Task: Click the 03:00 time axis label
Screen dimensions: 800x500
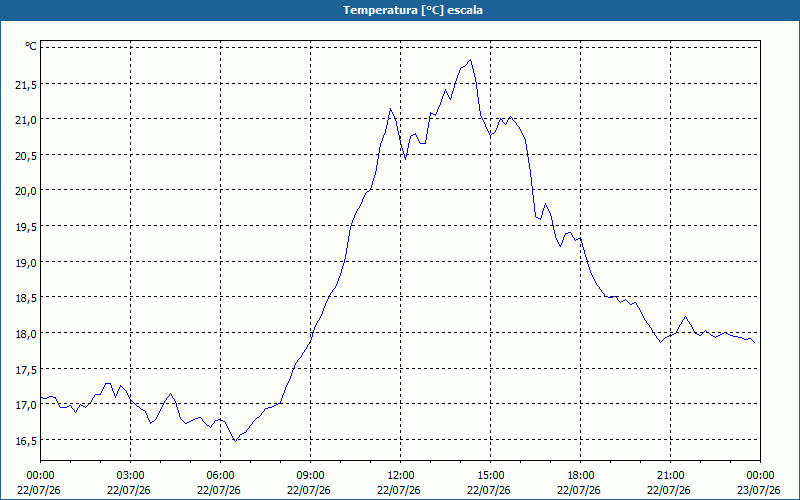Action: [x=131, y=476]
